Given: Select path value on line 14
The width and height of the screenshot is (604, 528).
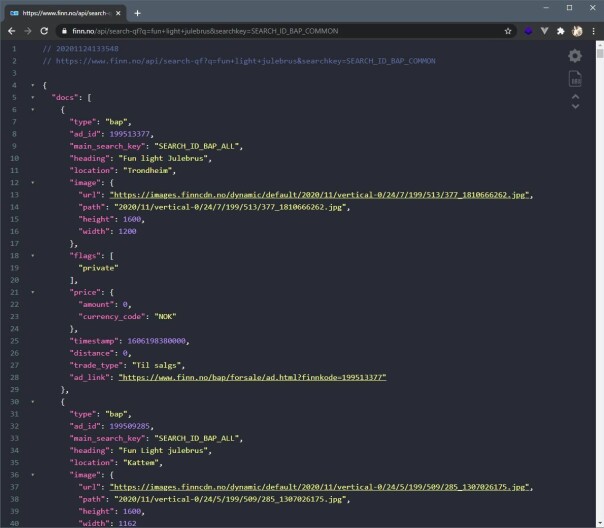Looking at the screenshot, I should click(228, 207).
